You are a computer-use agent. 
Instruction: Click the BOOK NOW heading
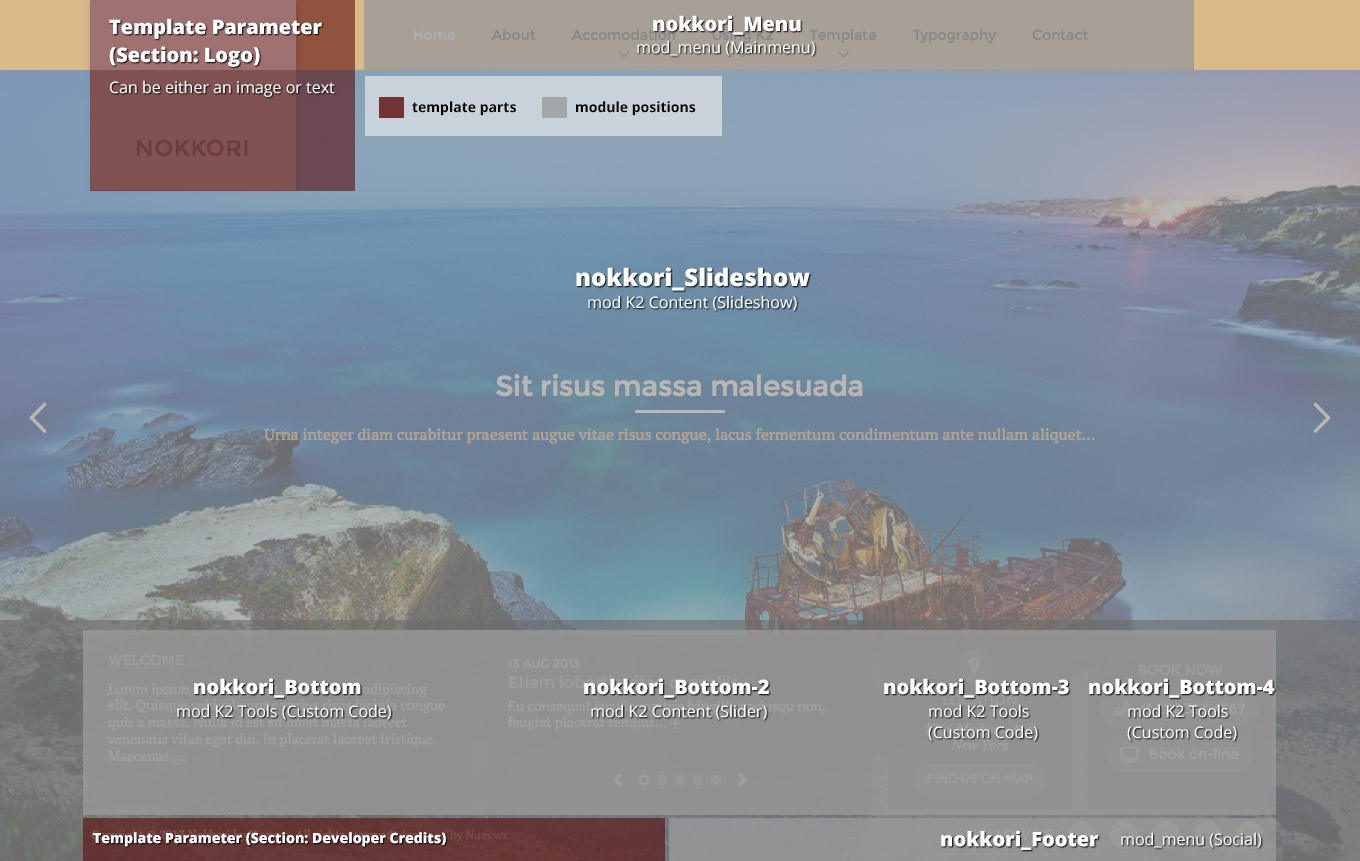tap(1180, 670)
